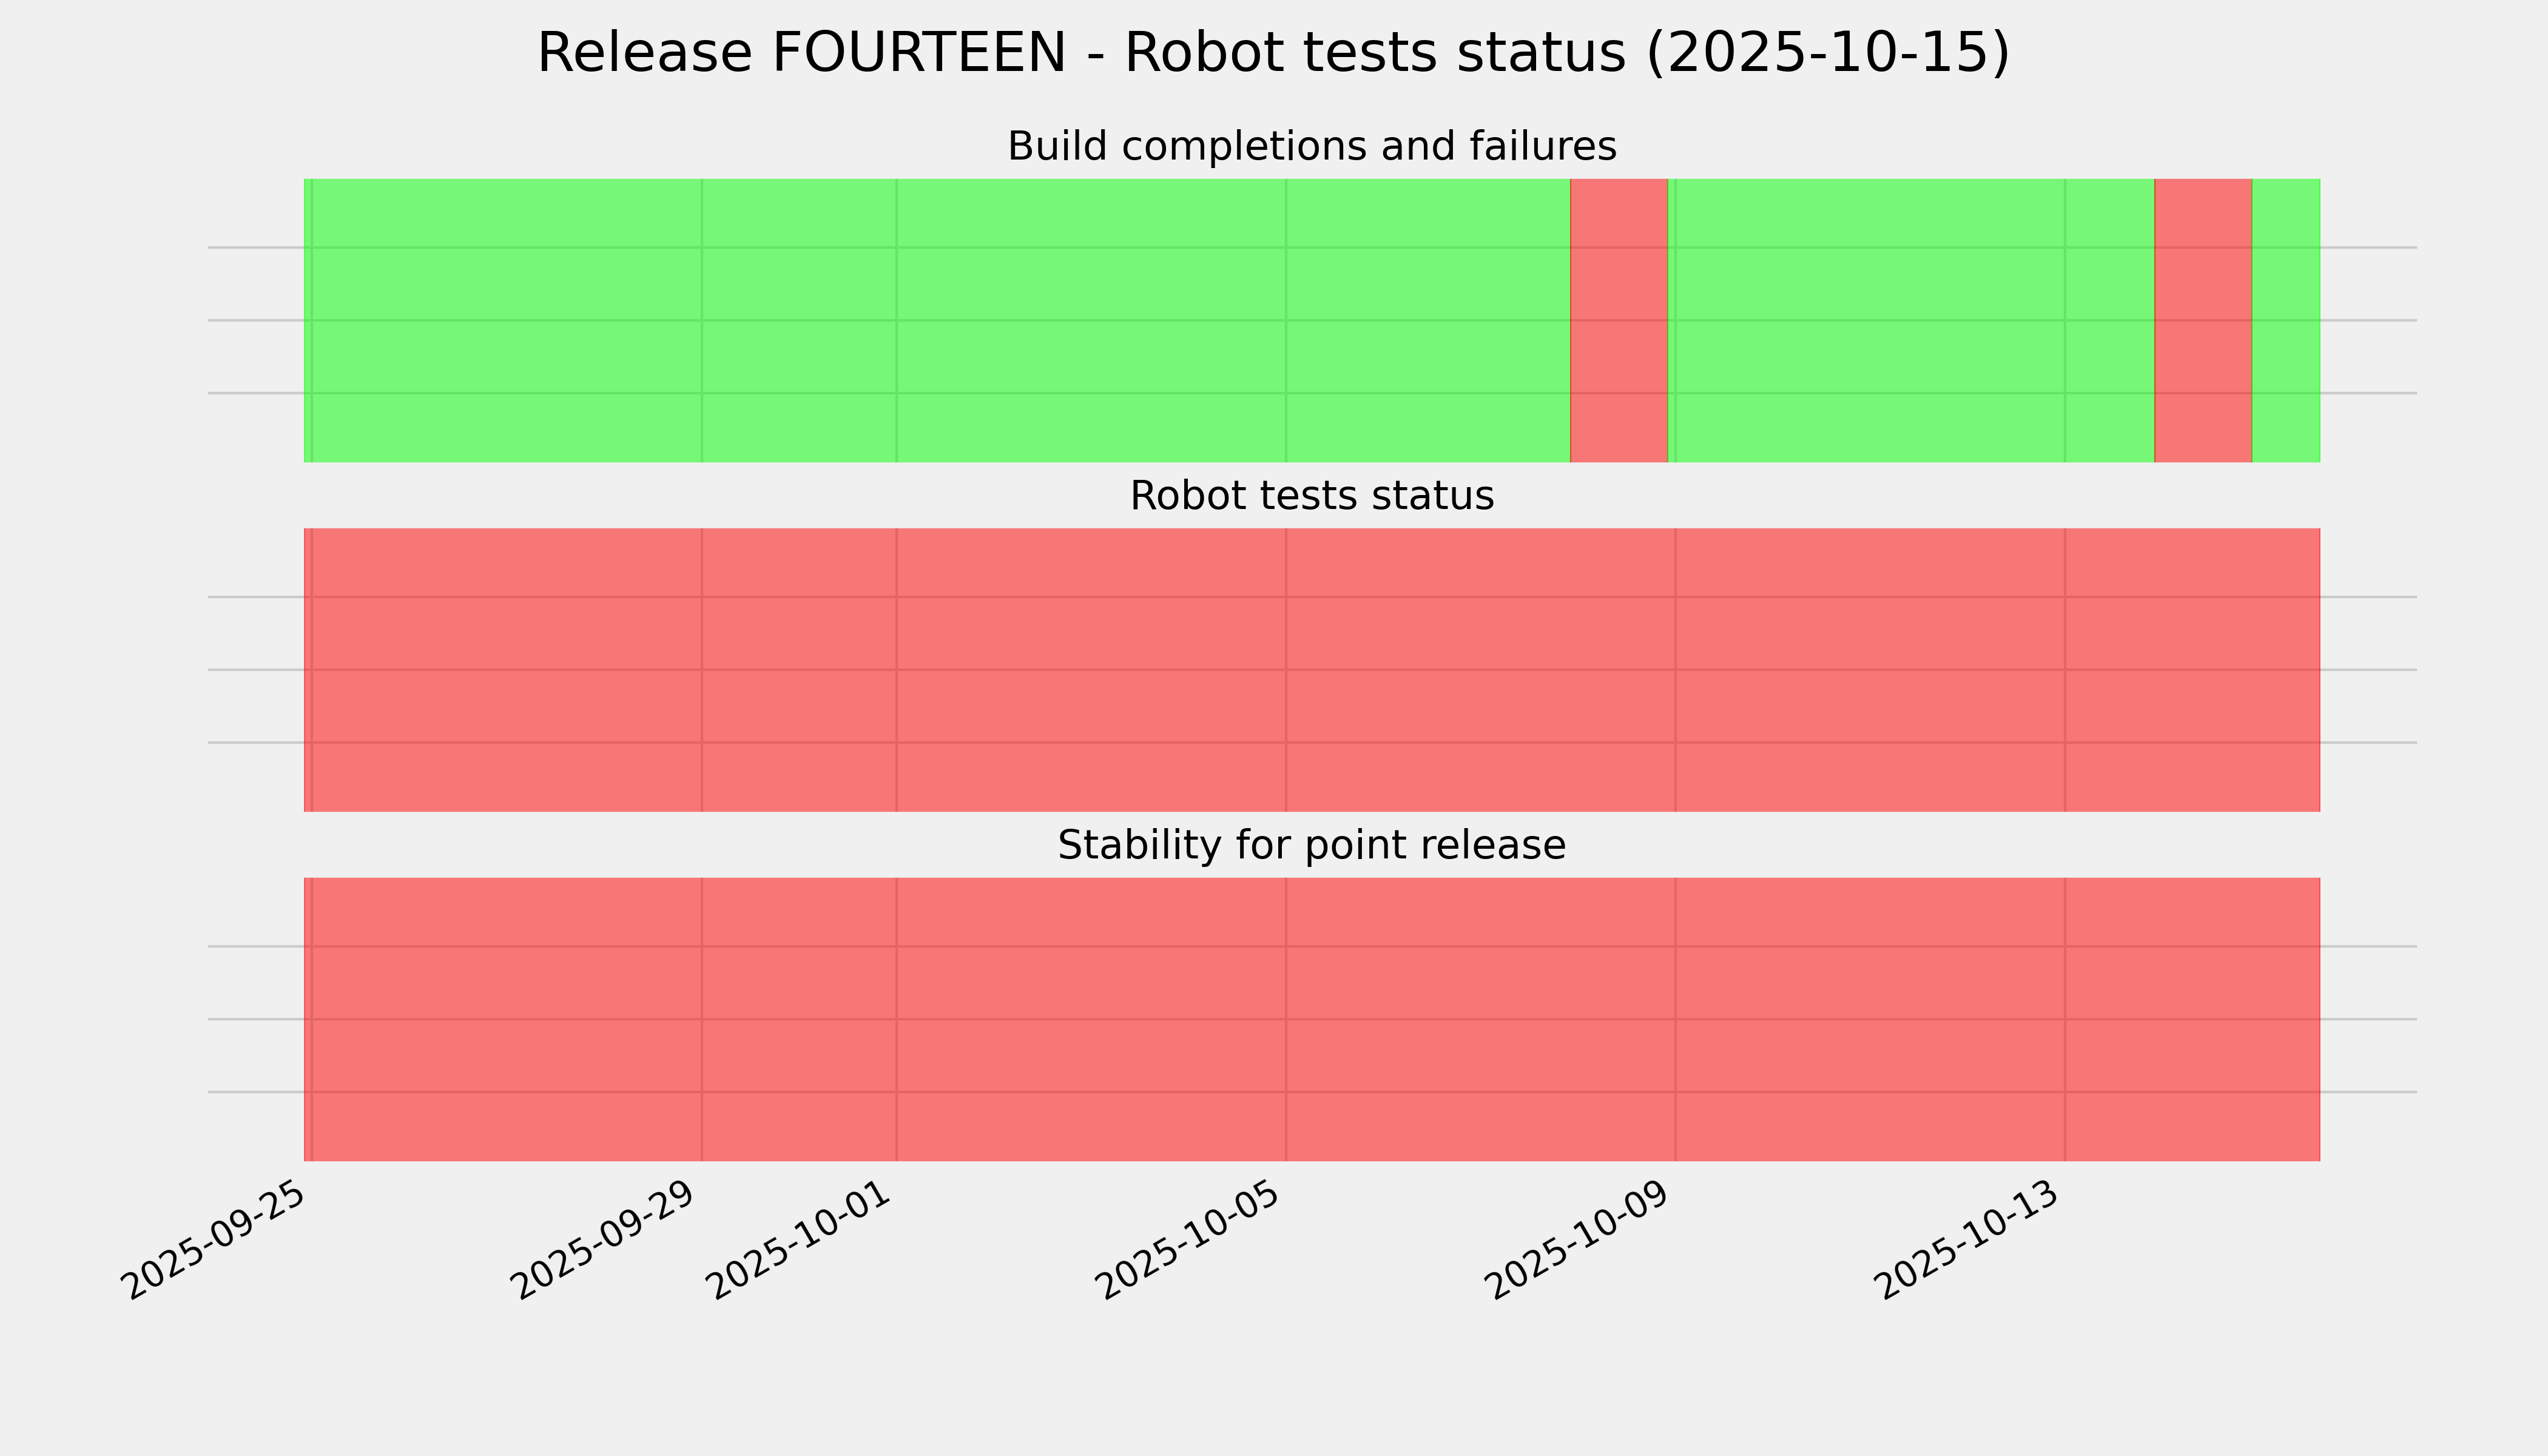This screenshot has width=2548, height=1456.
Task: Select green build area between 2025-10-01 and 2025-10-05 gridlines
Action: pos(1090,320)
